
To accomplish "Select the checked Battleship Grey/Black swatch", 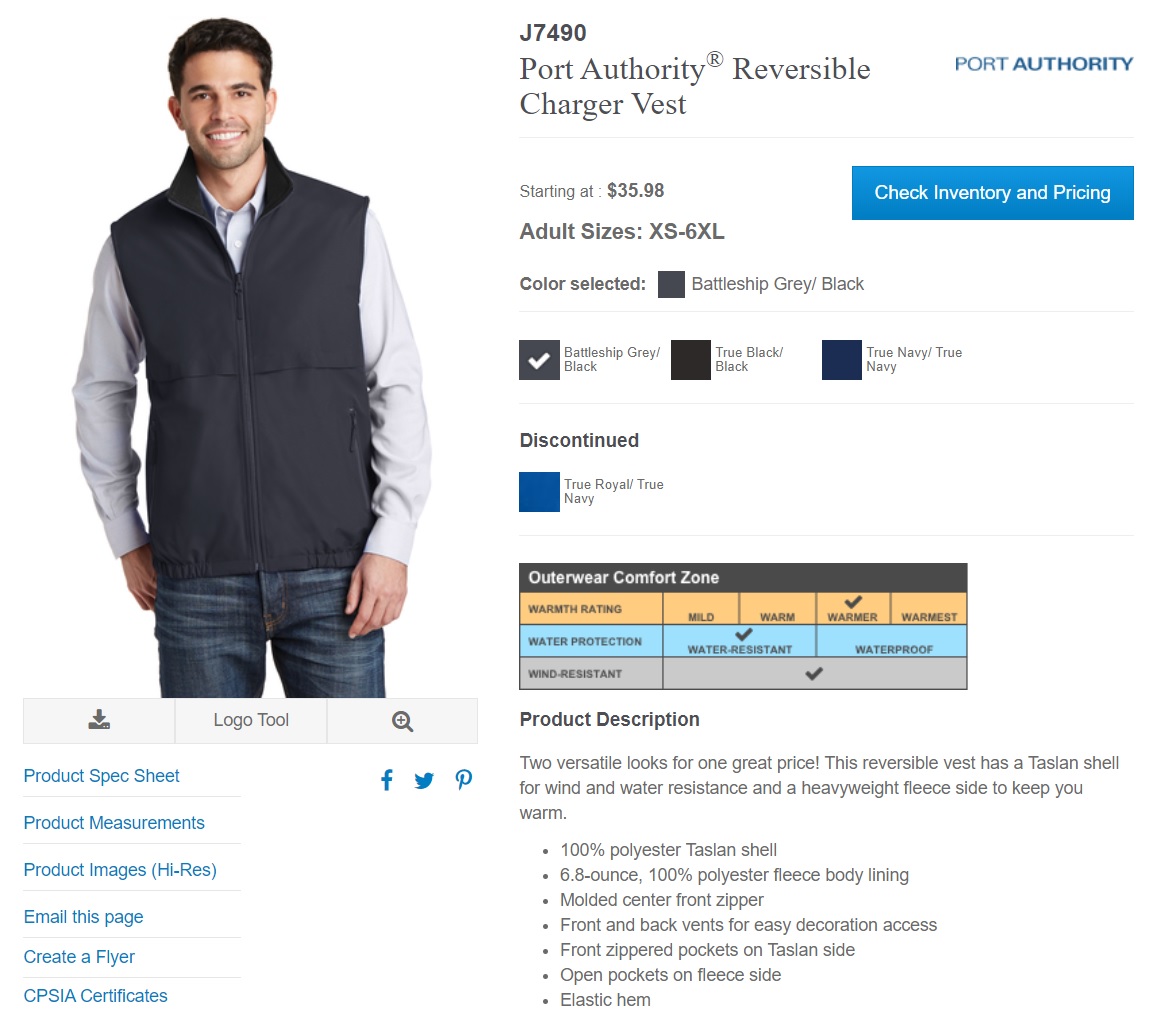I will [539, 360].
